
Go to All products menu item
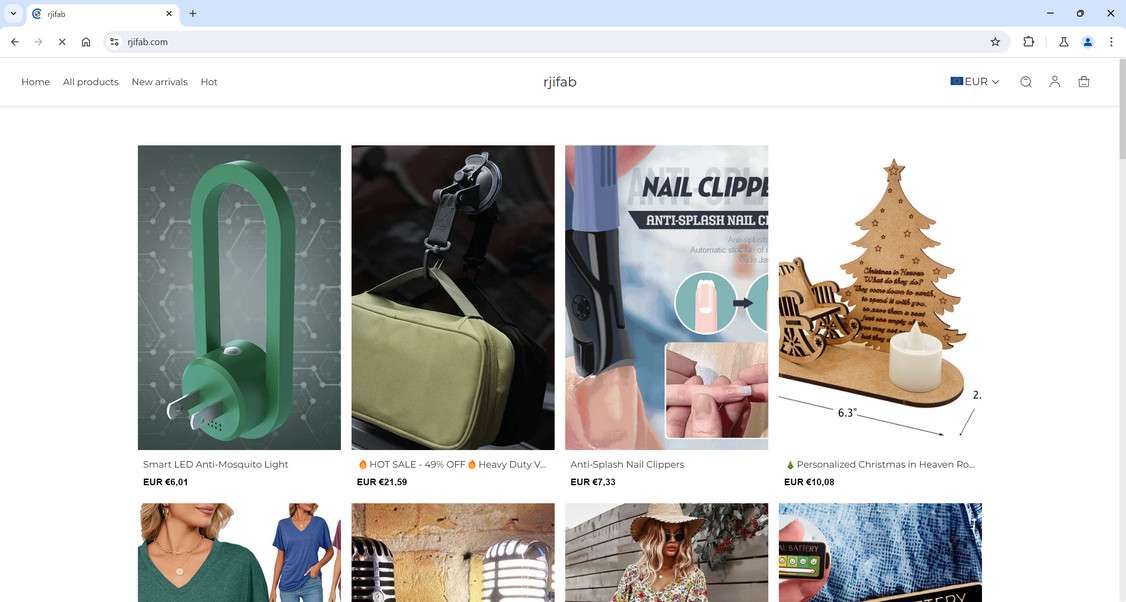click(90, 82)
